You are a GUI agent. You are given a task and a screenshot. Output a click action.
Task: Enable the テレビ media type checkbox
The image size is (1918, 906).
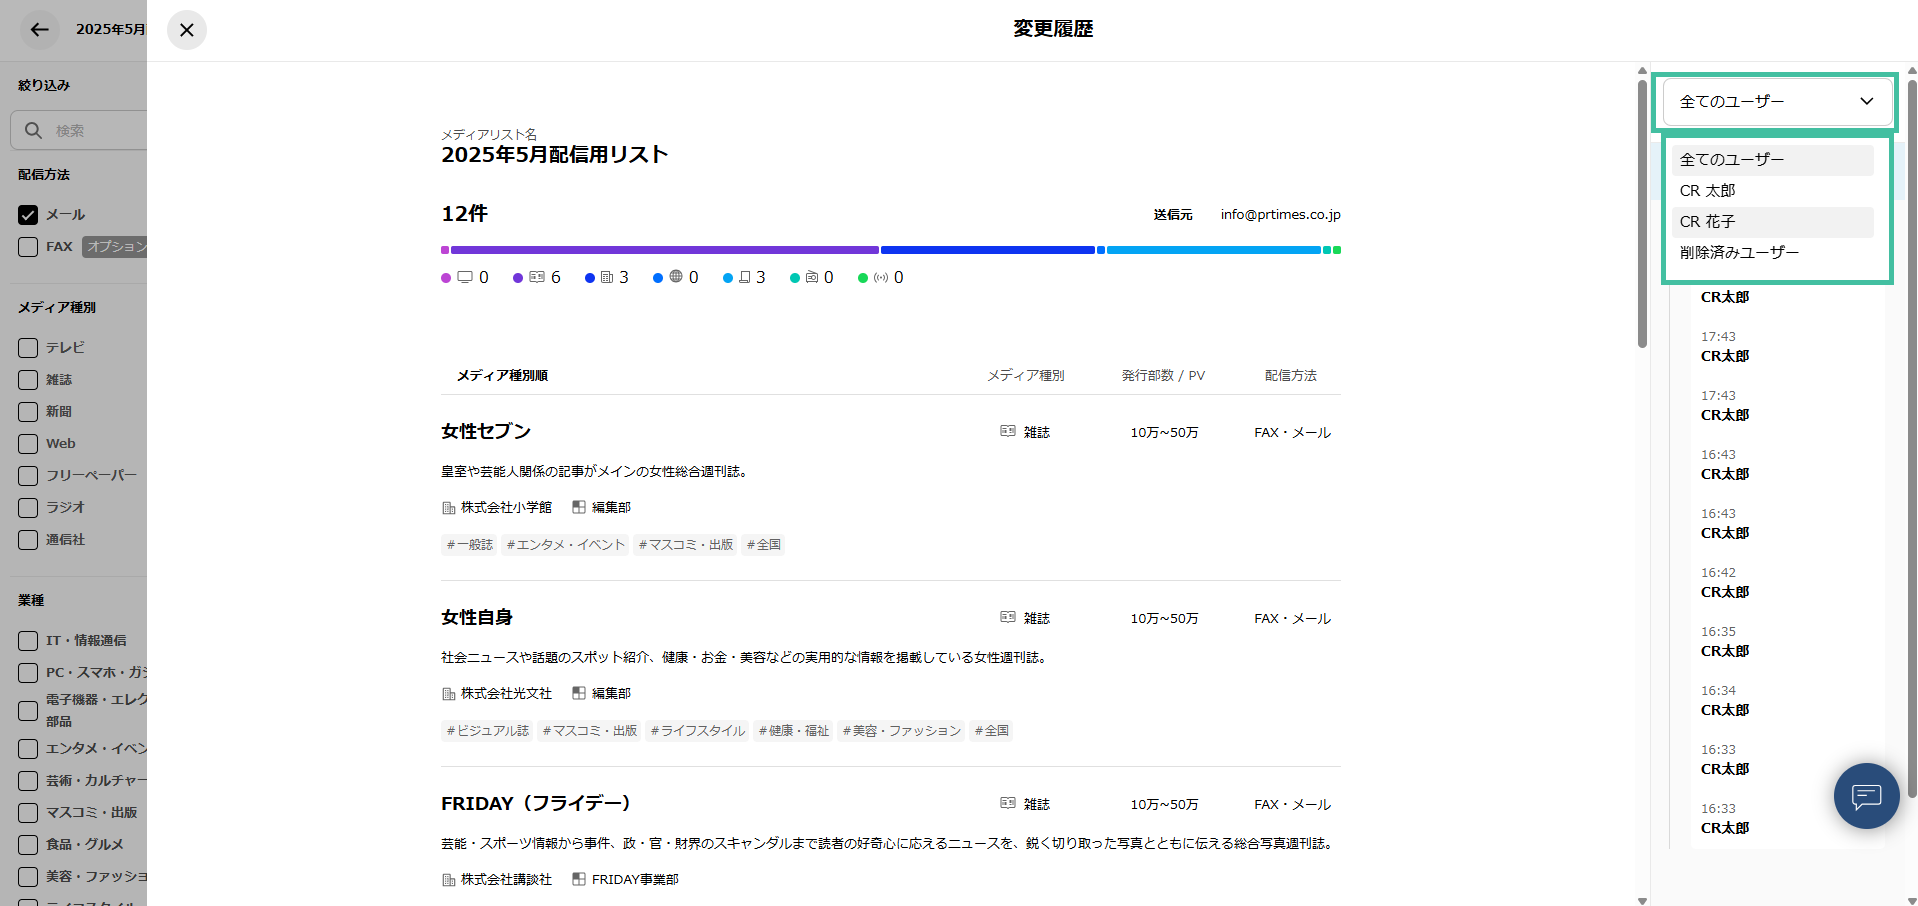coord(28,348)
